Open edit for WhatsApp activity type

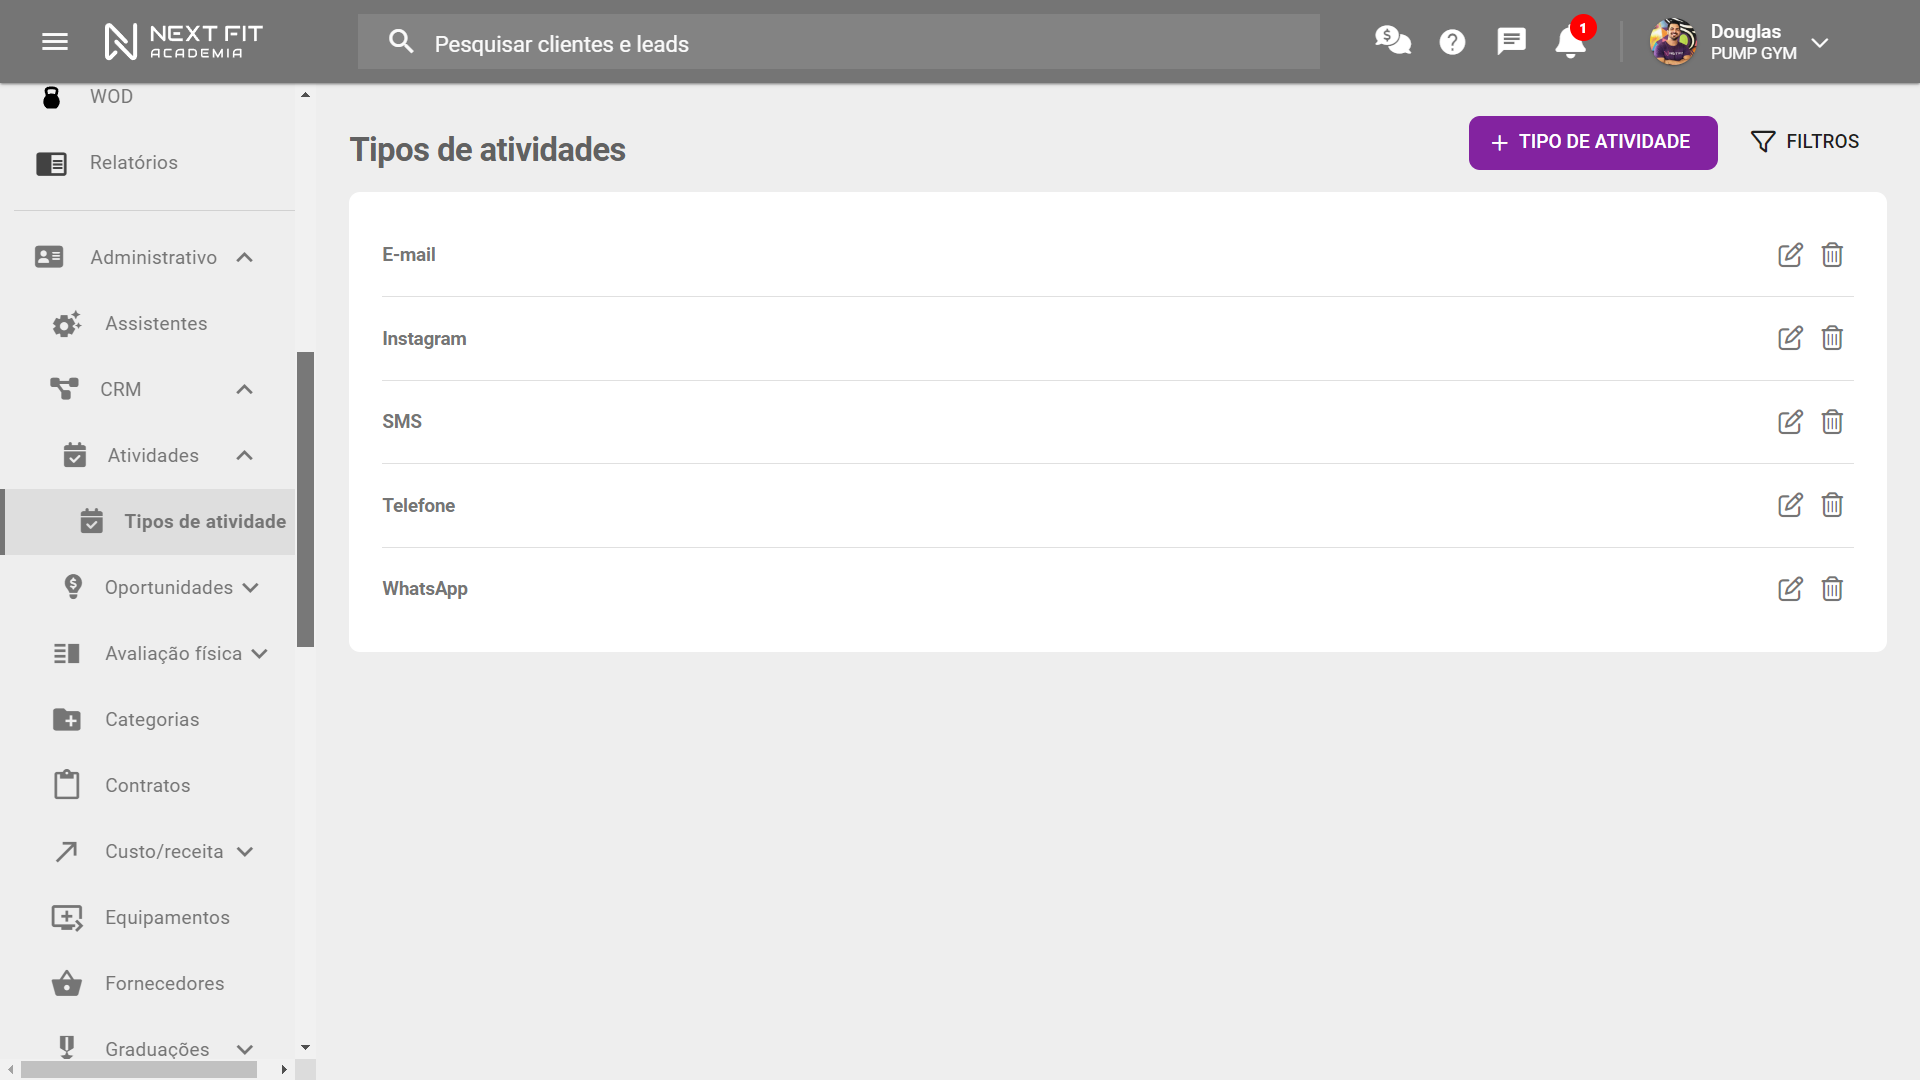point(1790,589)
